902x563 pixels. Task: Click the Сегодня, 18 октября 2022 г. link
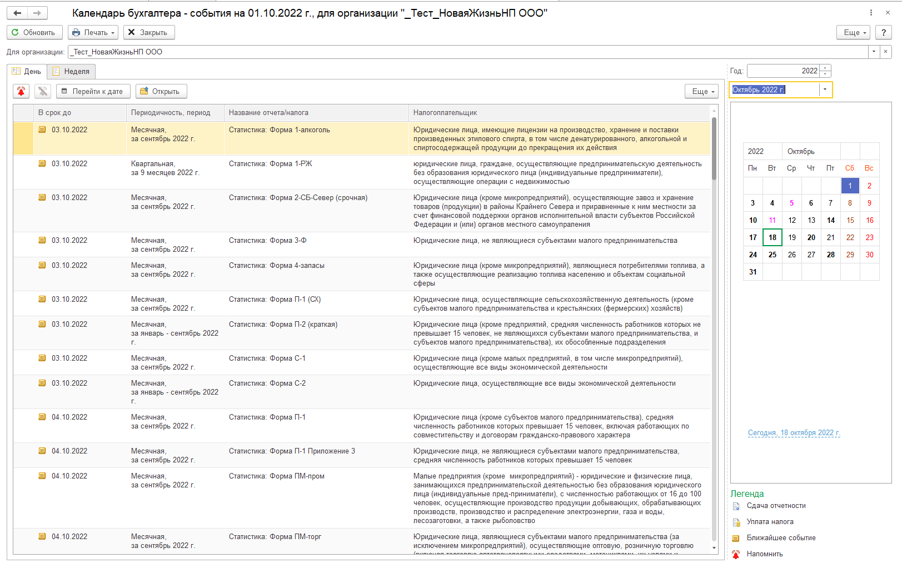793,432
